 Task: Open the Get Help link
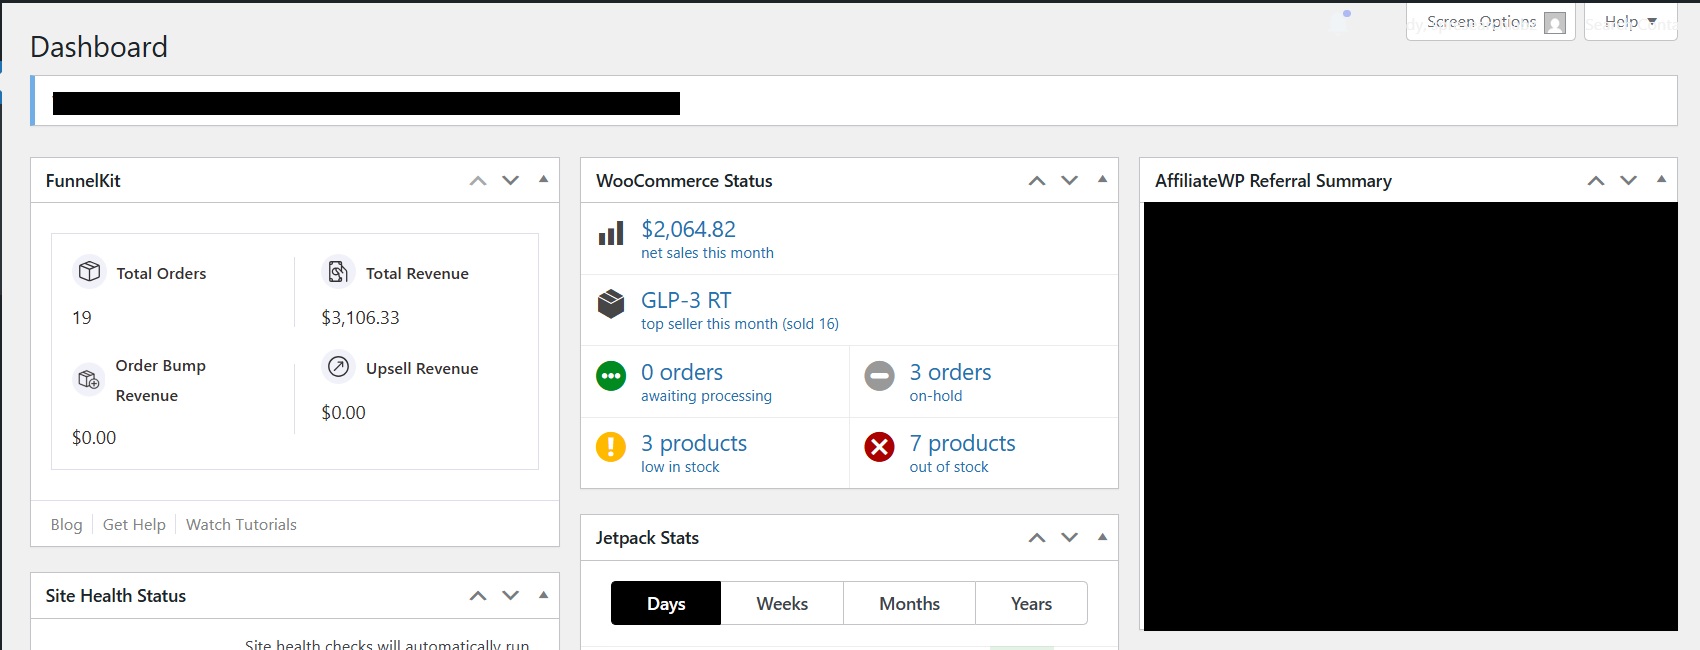(134, 525)
